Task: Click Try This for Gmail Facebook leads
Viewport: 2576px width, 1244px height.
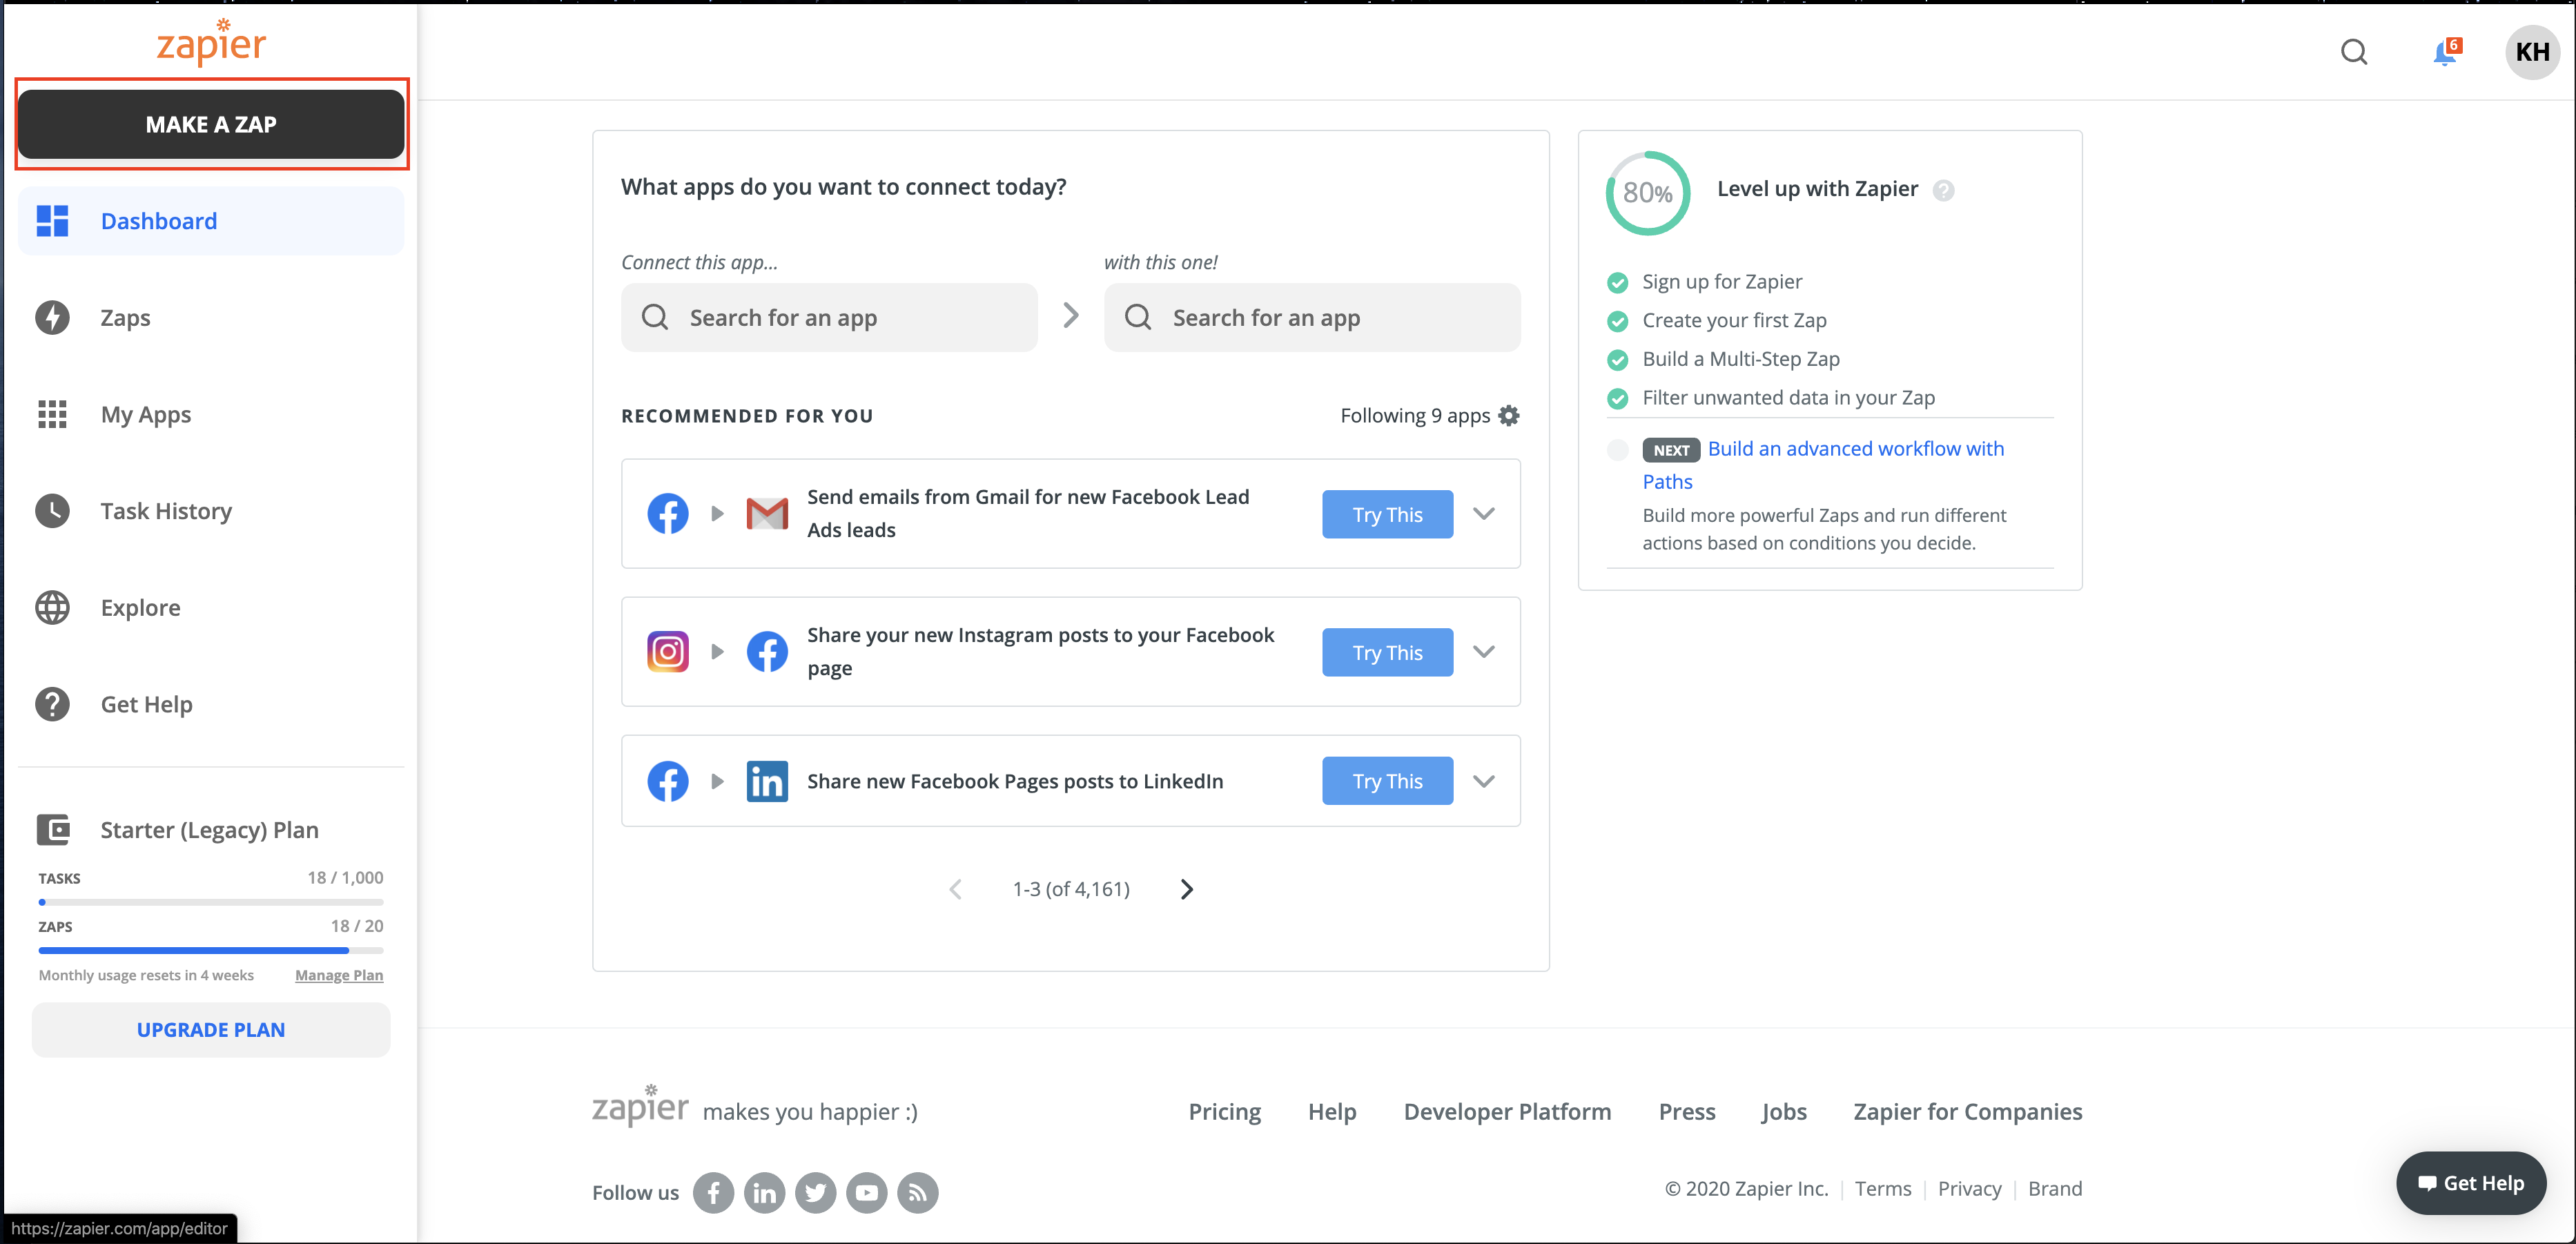Action: click(x=1387, y=514)
